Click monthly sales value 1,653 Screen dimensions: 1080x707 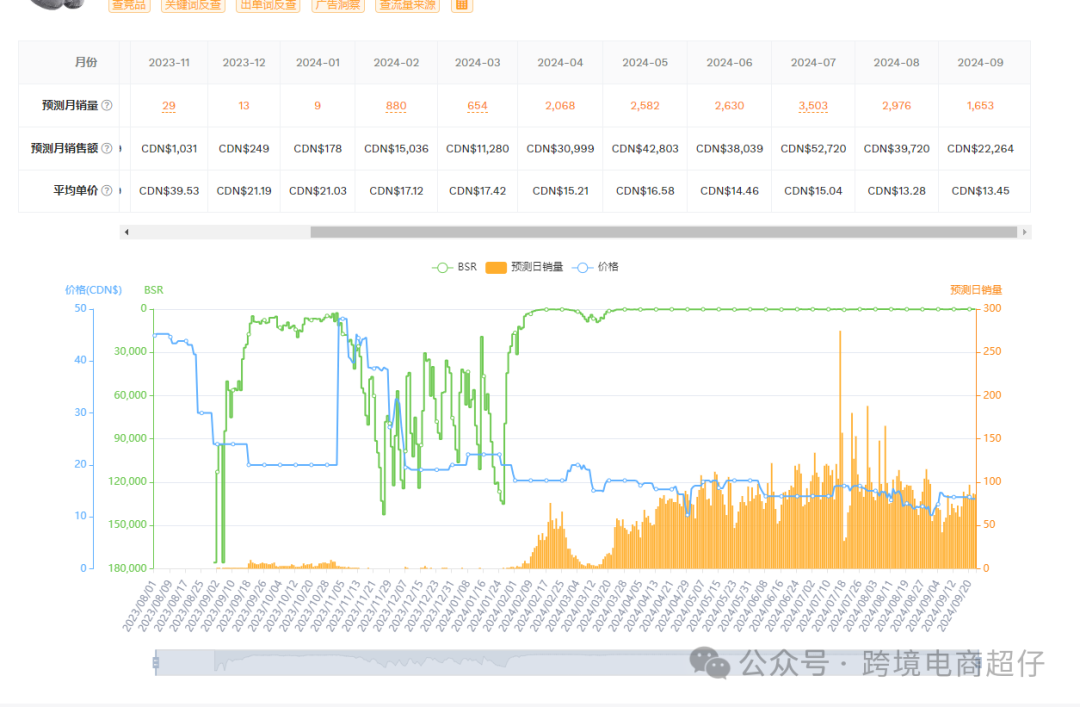point(980,105)
